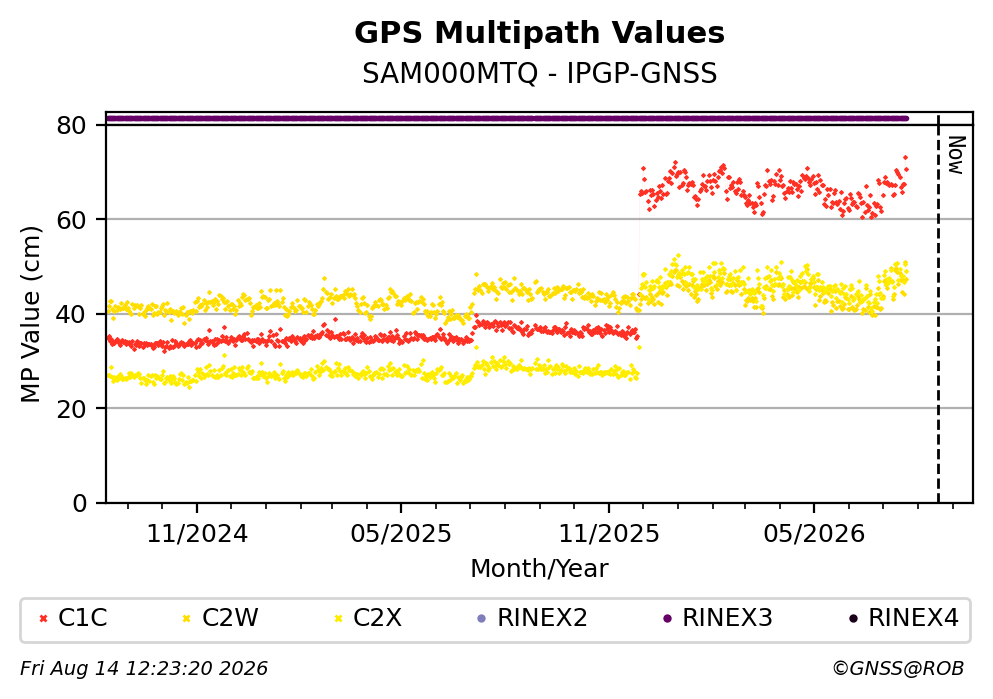Click the red C1C cluster above 60 cm
The image size is (993, 699).
[773, 189]
